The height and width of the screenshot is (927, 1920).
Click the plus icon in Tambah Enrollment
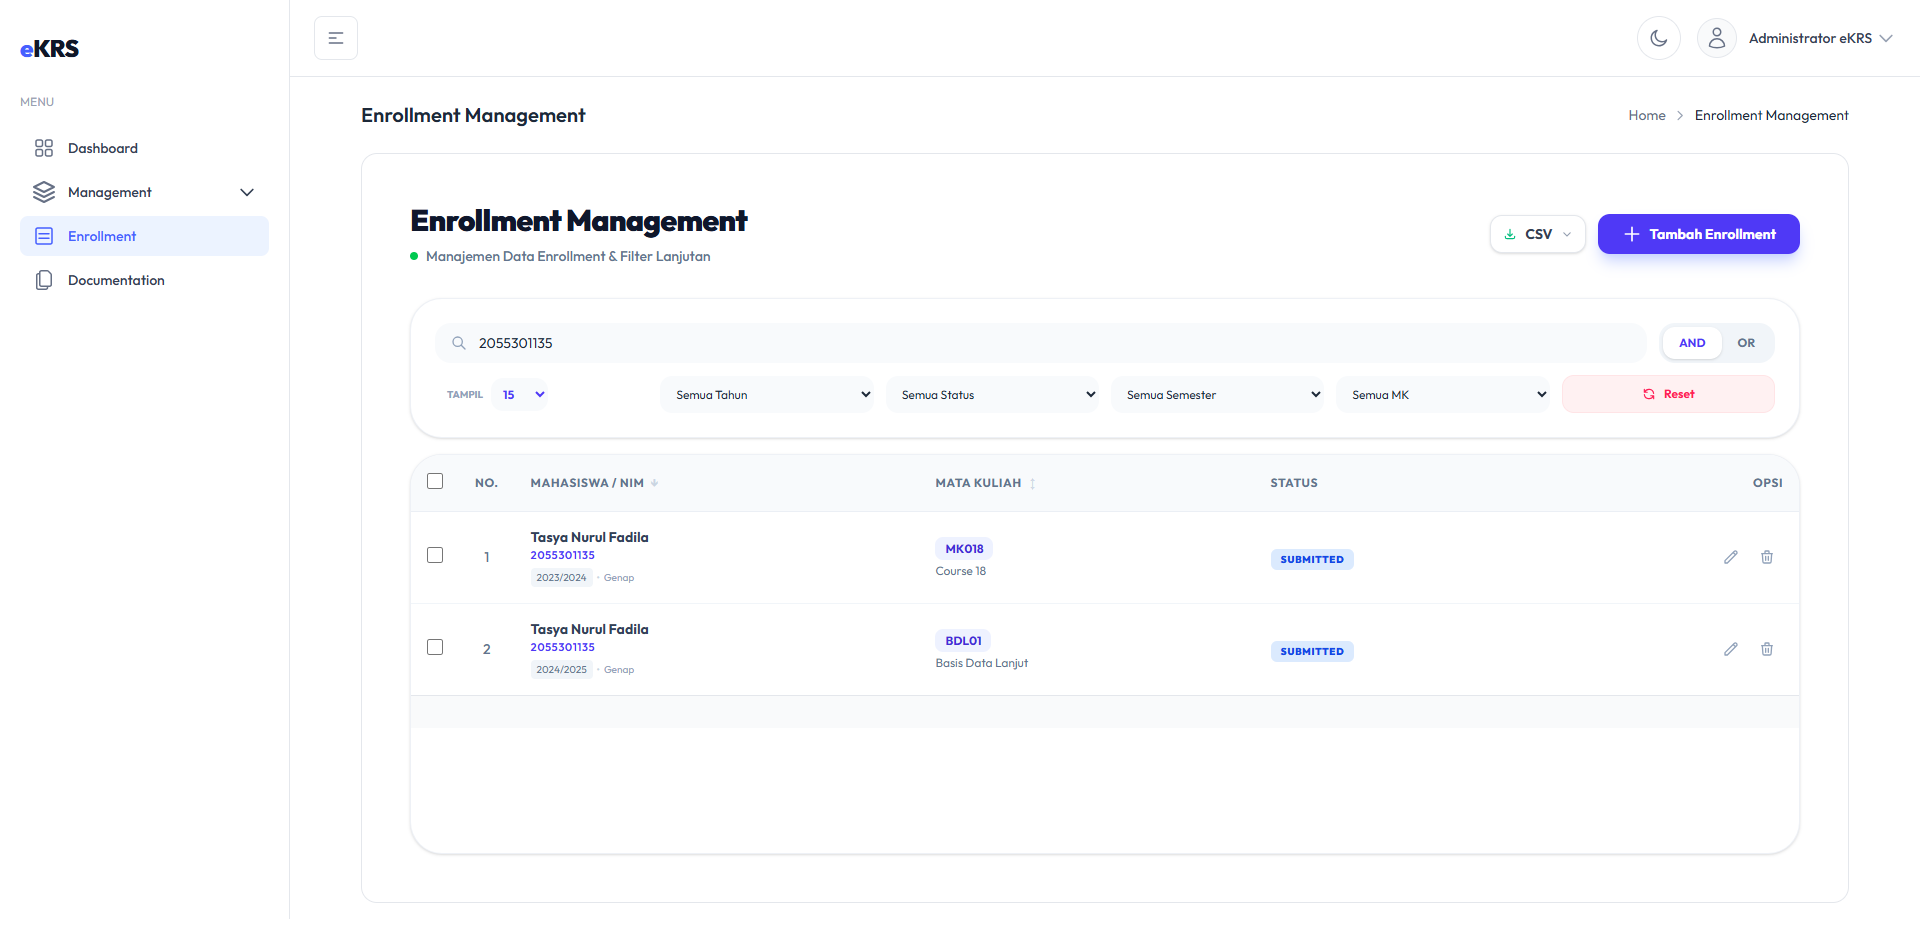pyautogui.click(x=1632, y=234)
